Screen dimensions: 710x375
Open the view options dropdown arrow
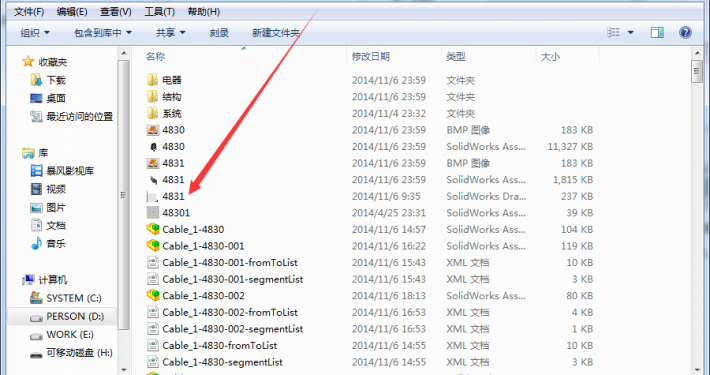[630, 33]
